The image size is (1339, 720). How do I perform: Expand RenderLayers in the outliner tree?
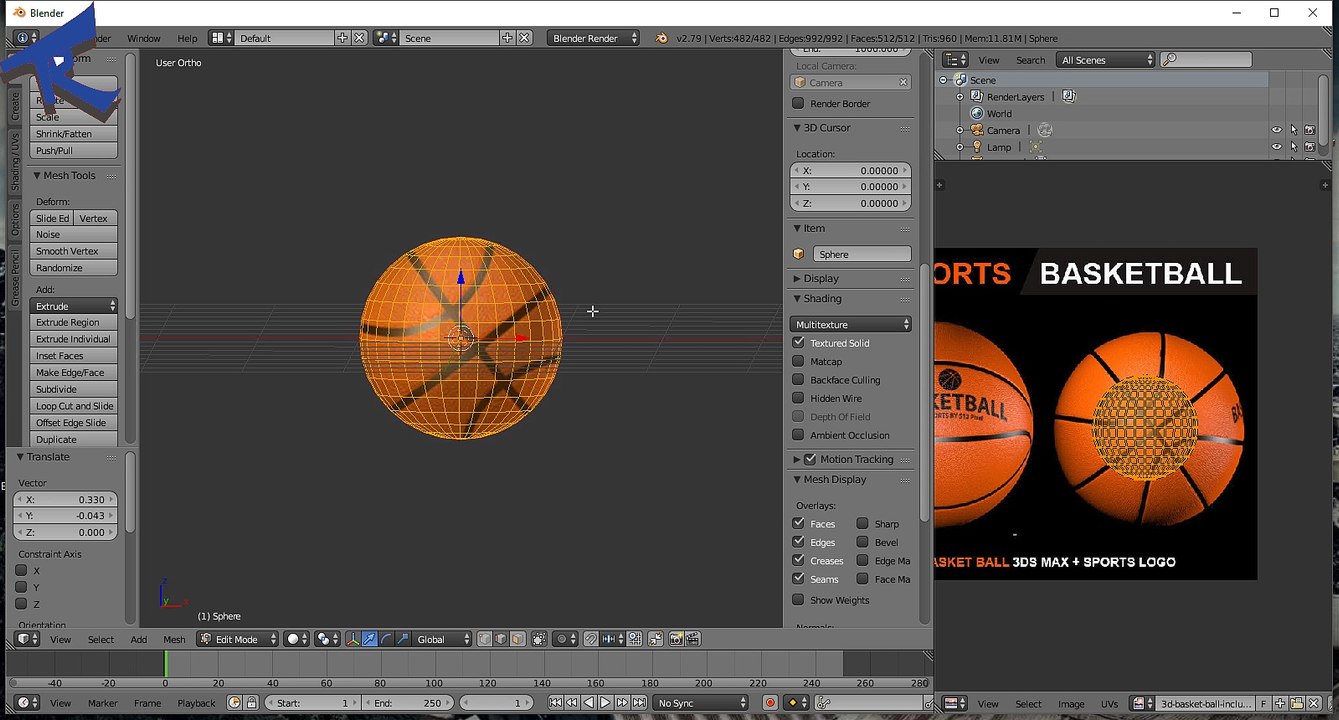click(960, 97)
